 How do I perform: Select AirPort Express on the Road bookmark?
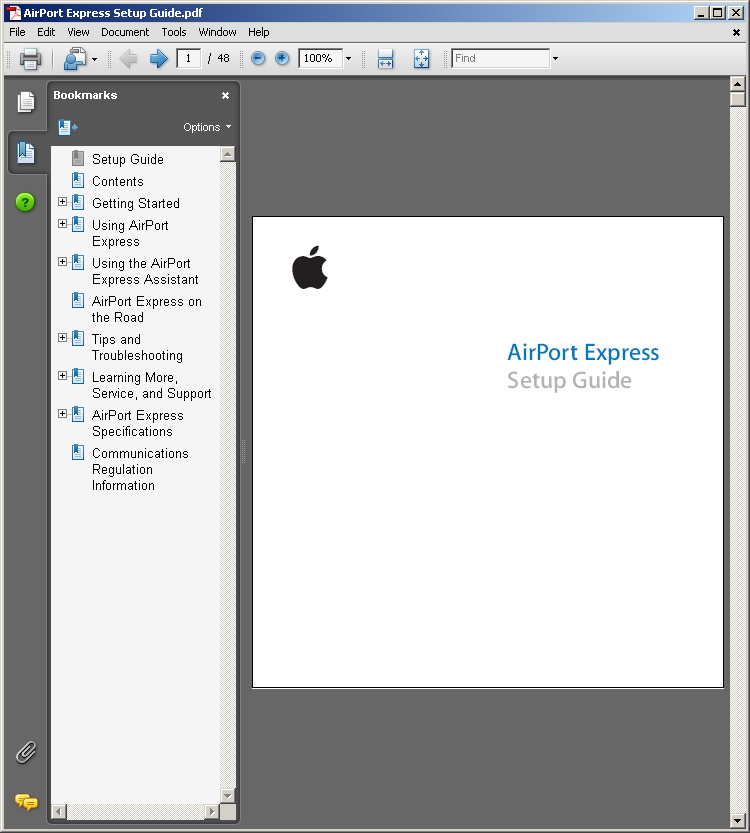(147, 309)
